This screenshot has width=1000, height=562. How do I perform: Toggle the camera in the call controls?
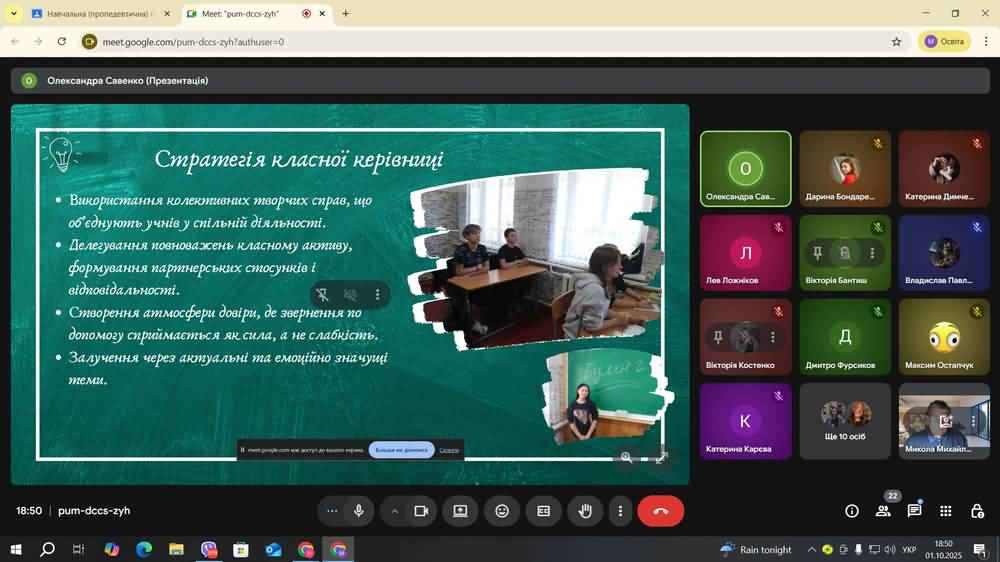pyautogui.click(x=421, y=511)
